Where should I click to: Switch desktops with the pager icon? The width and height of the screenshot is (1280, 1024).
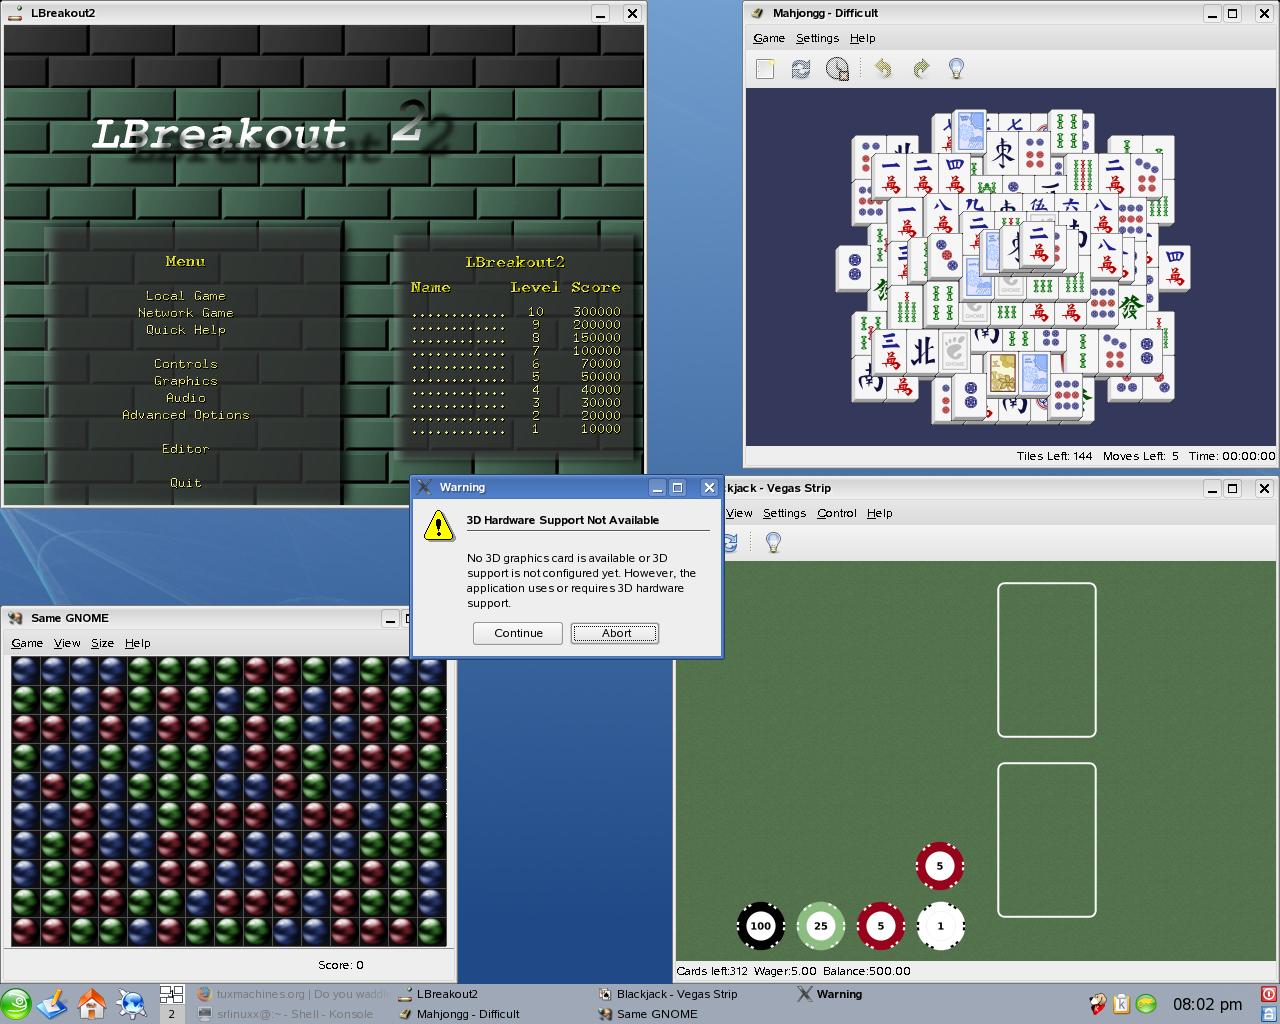(x=171, y=1003)
